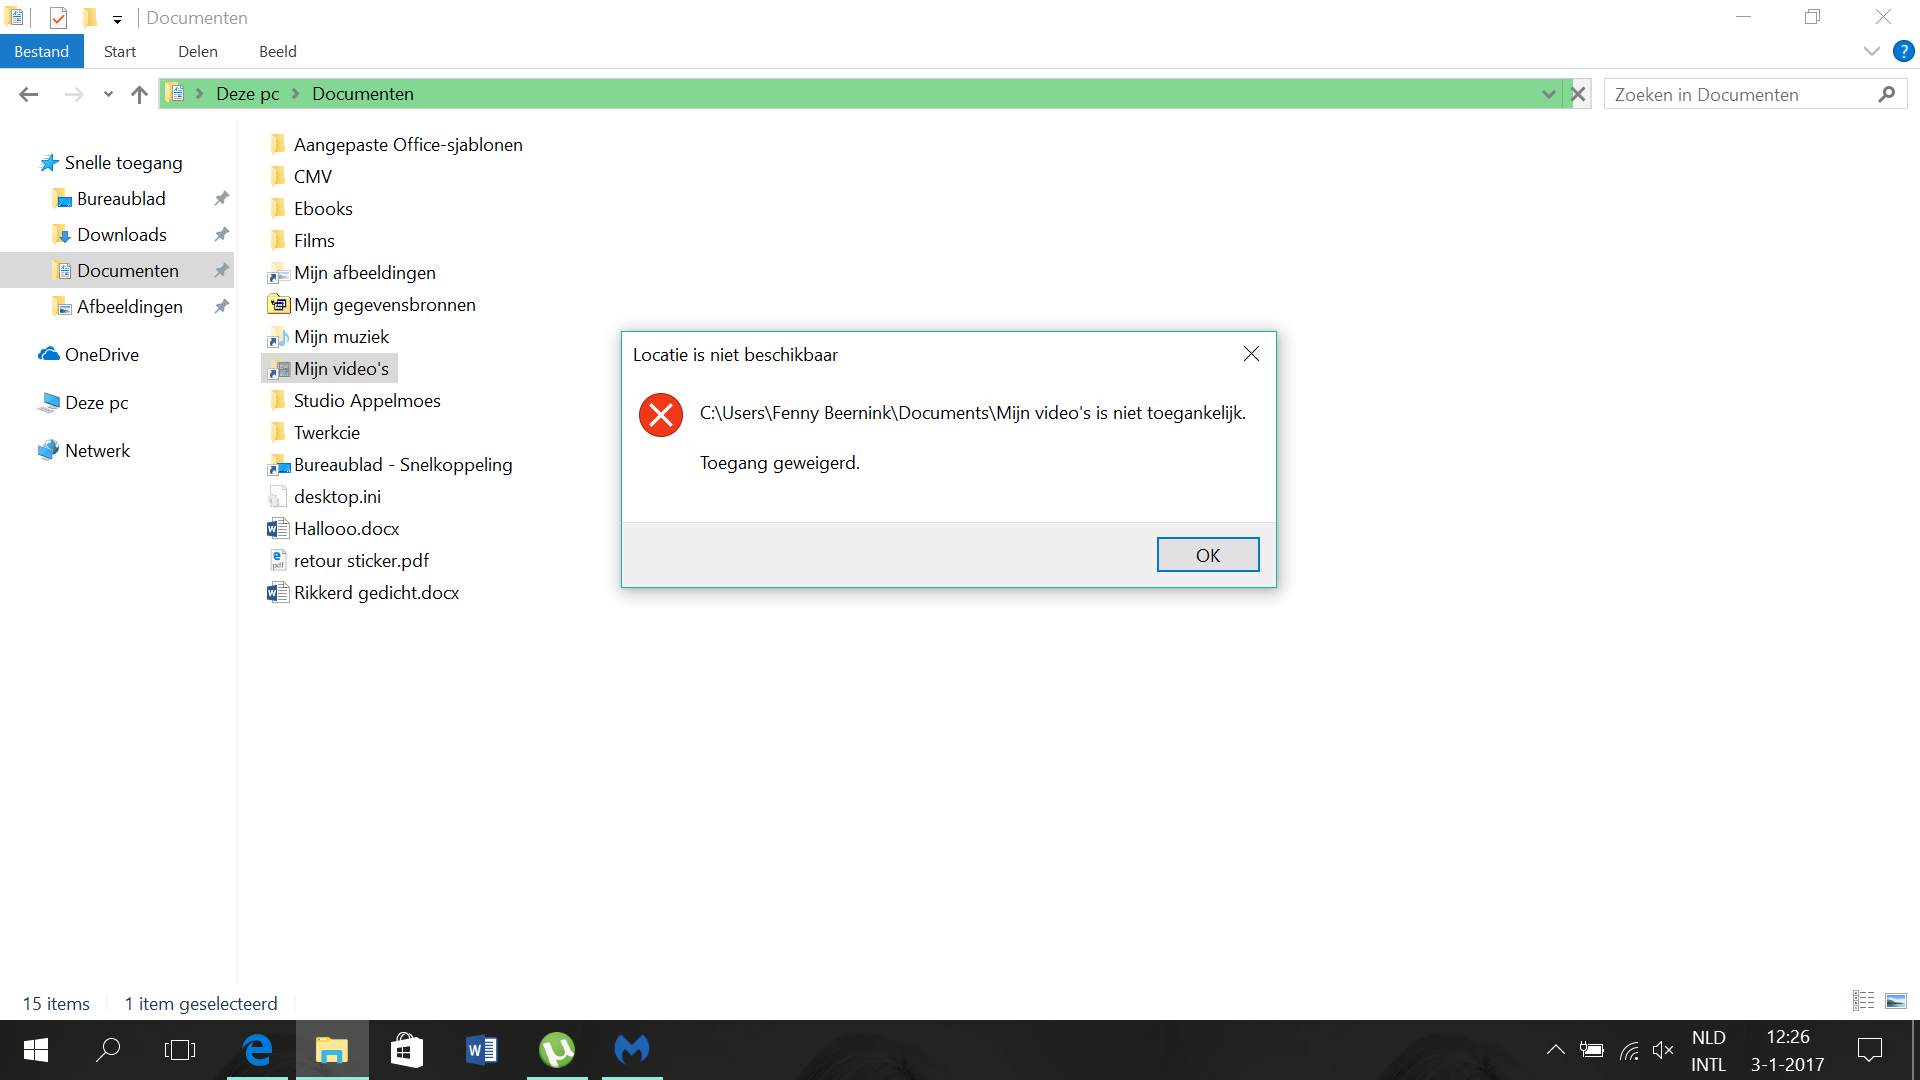
Task: Open the quick access toolbar dropdown
Action: coord(117,19)
